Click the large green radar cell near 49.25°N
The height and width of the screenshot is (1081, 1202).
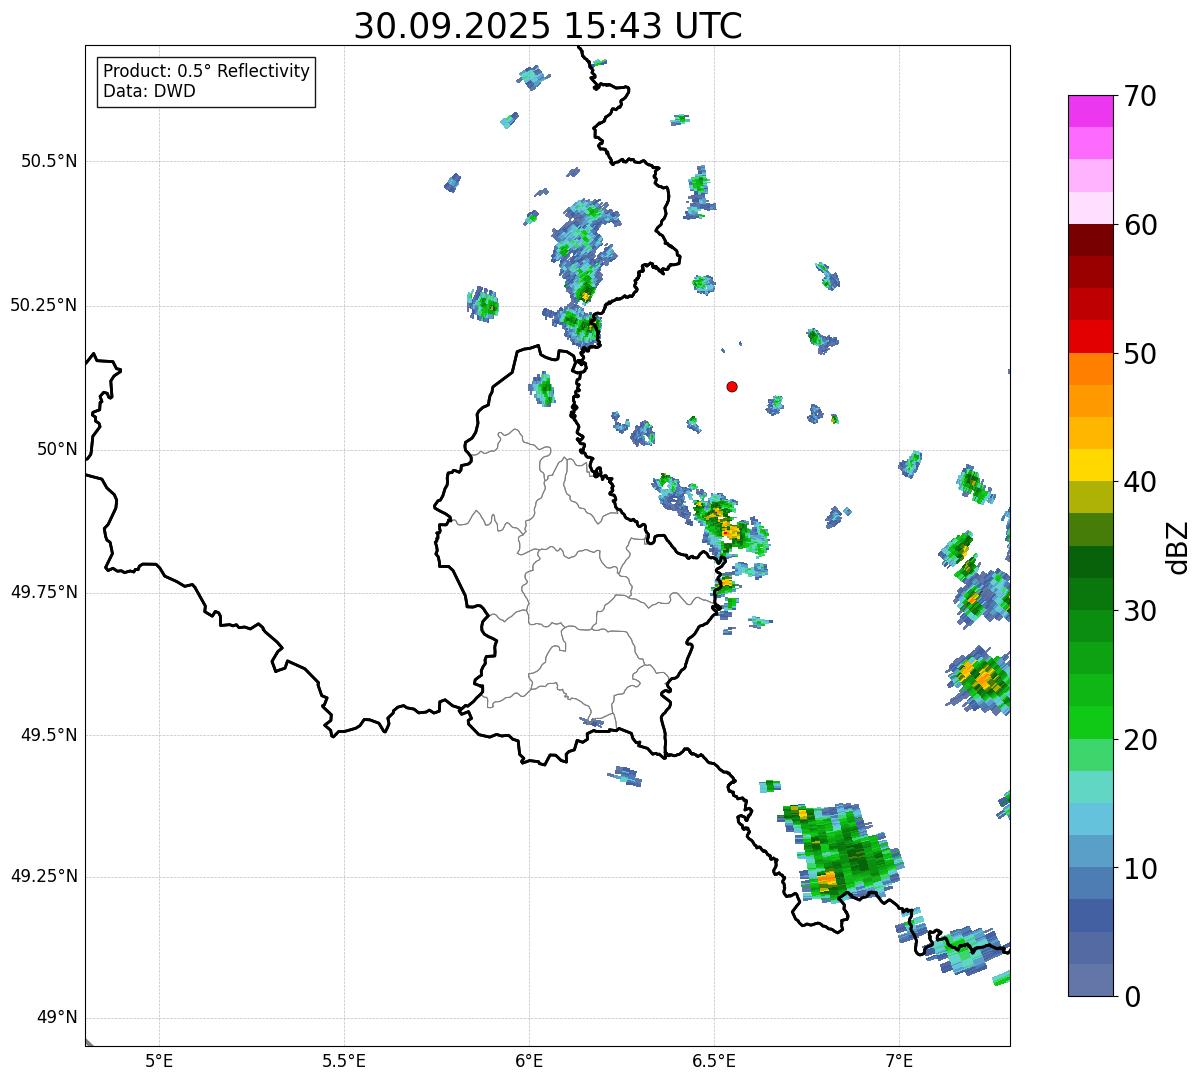(845, 852)
